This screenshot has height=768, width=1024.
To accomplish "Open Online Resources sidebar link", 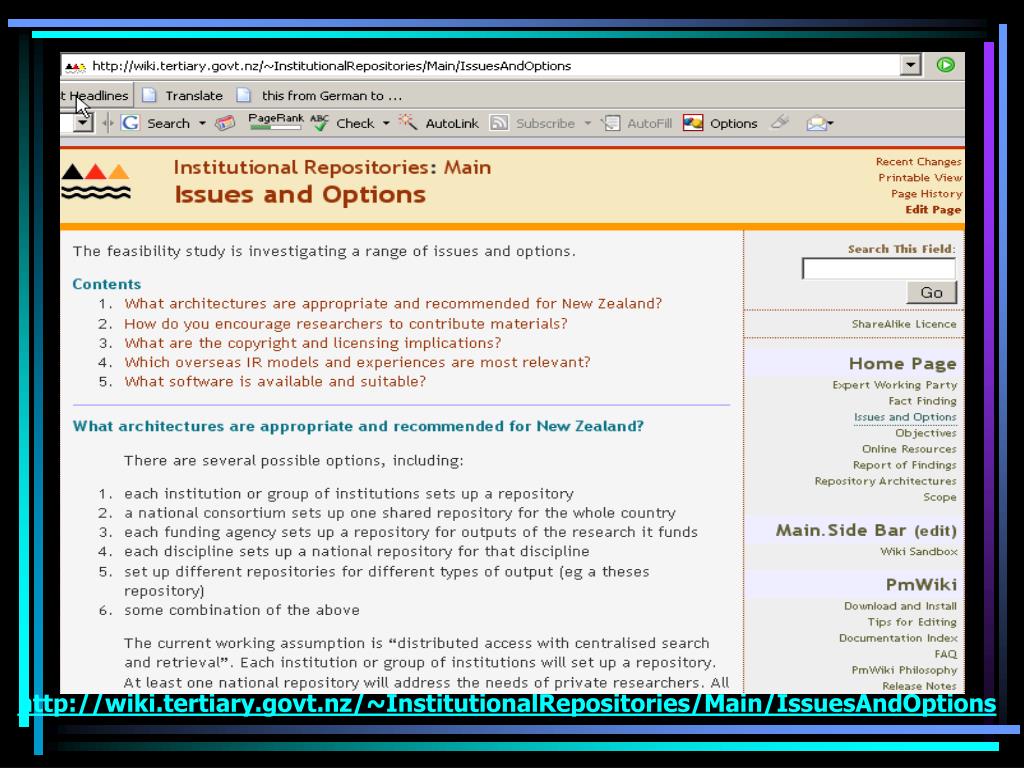I will [909, 449].
